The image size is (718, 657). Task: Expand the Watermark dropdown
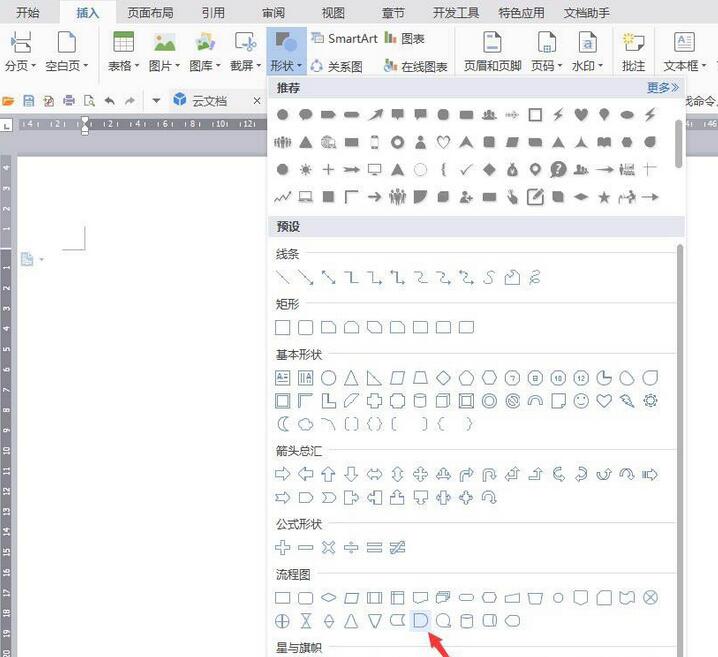pyautogui.click(x=587, y=51)
